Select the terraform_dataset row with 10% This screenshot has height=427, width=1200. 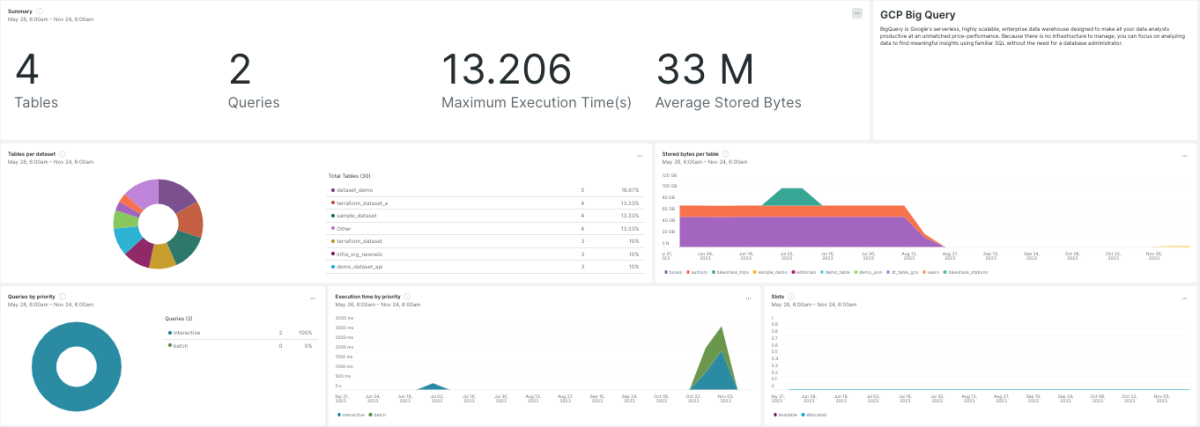(x=486, y=241)
